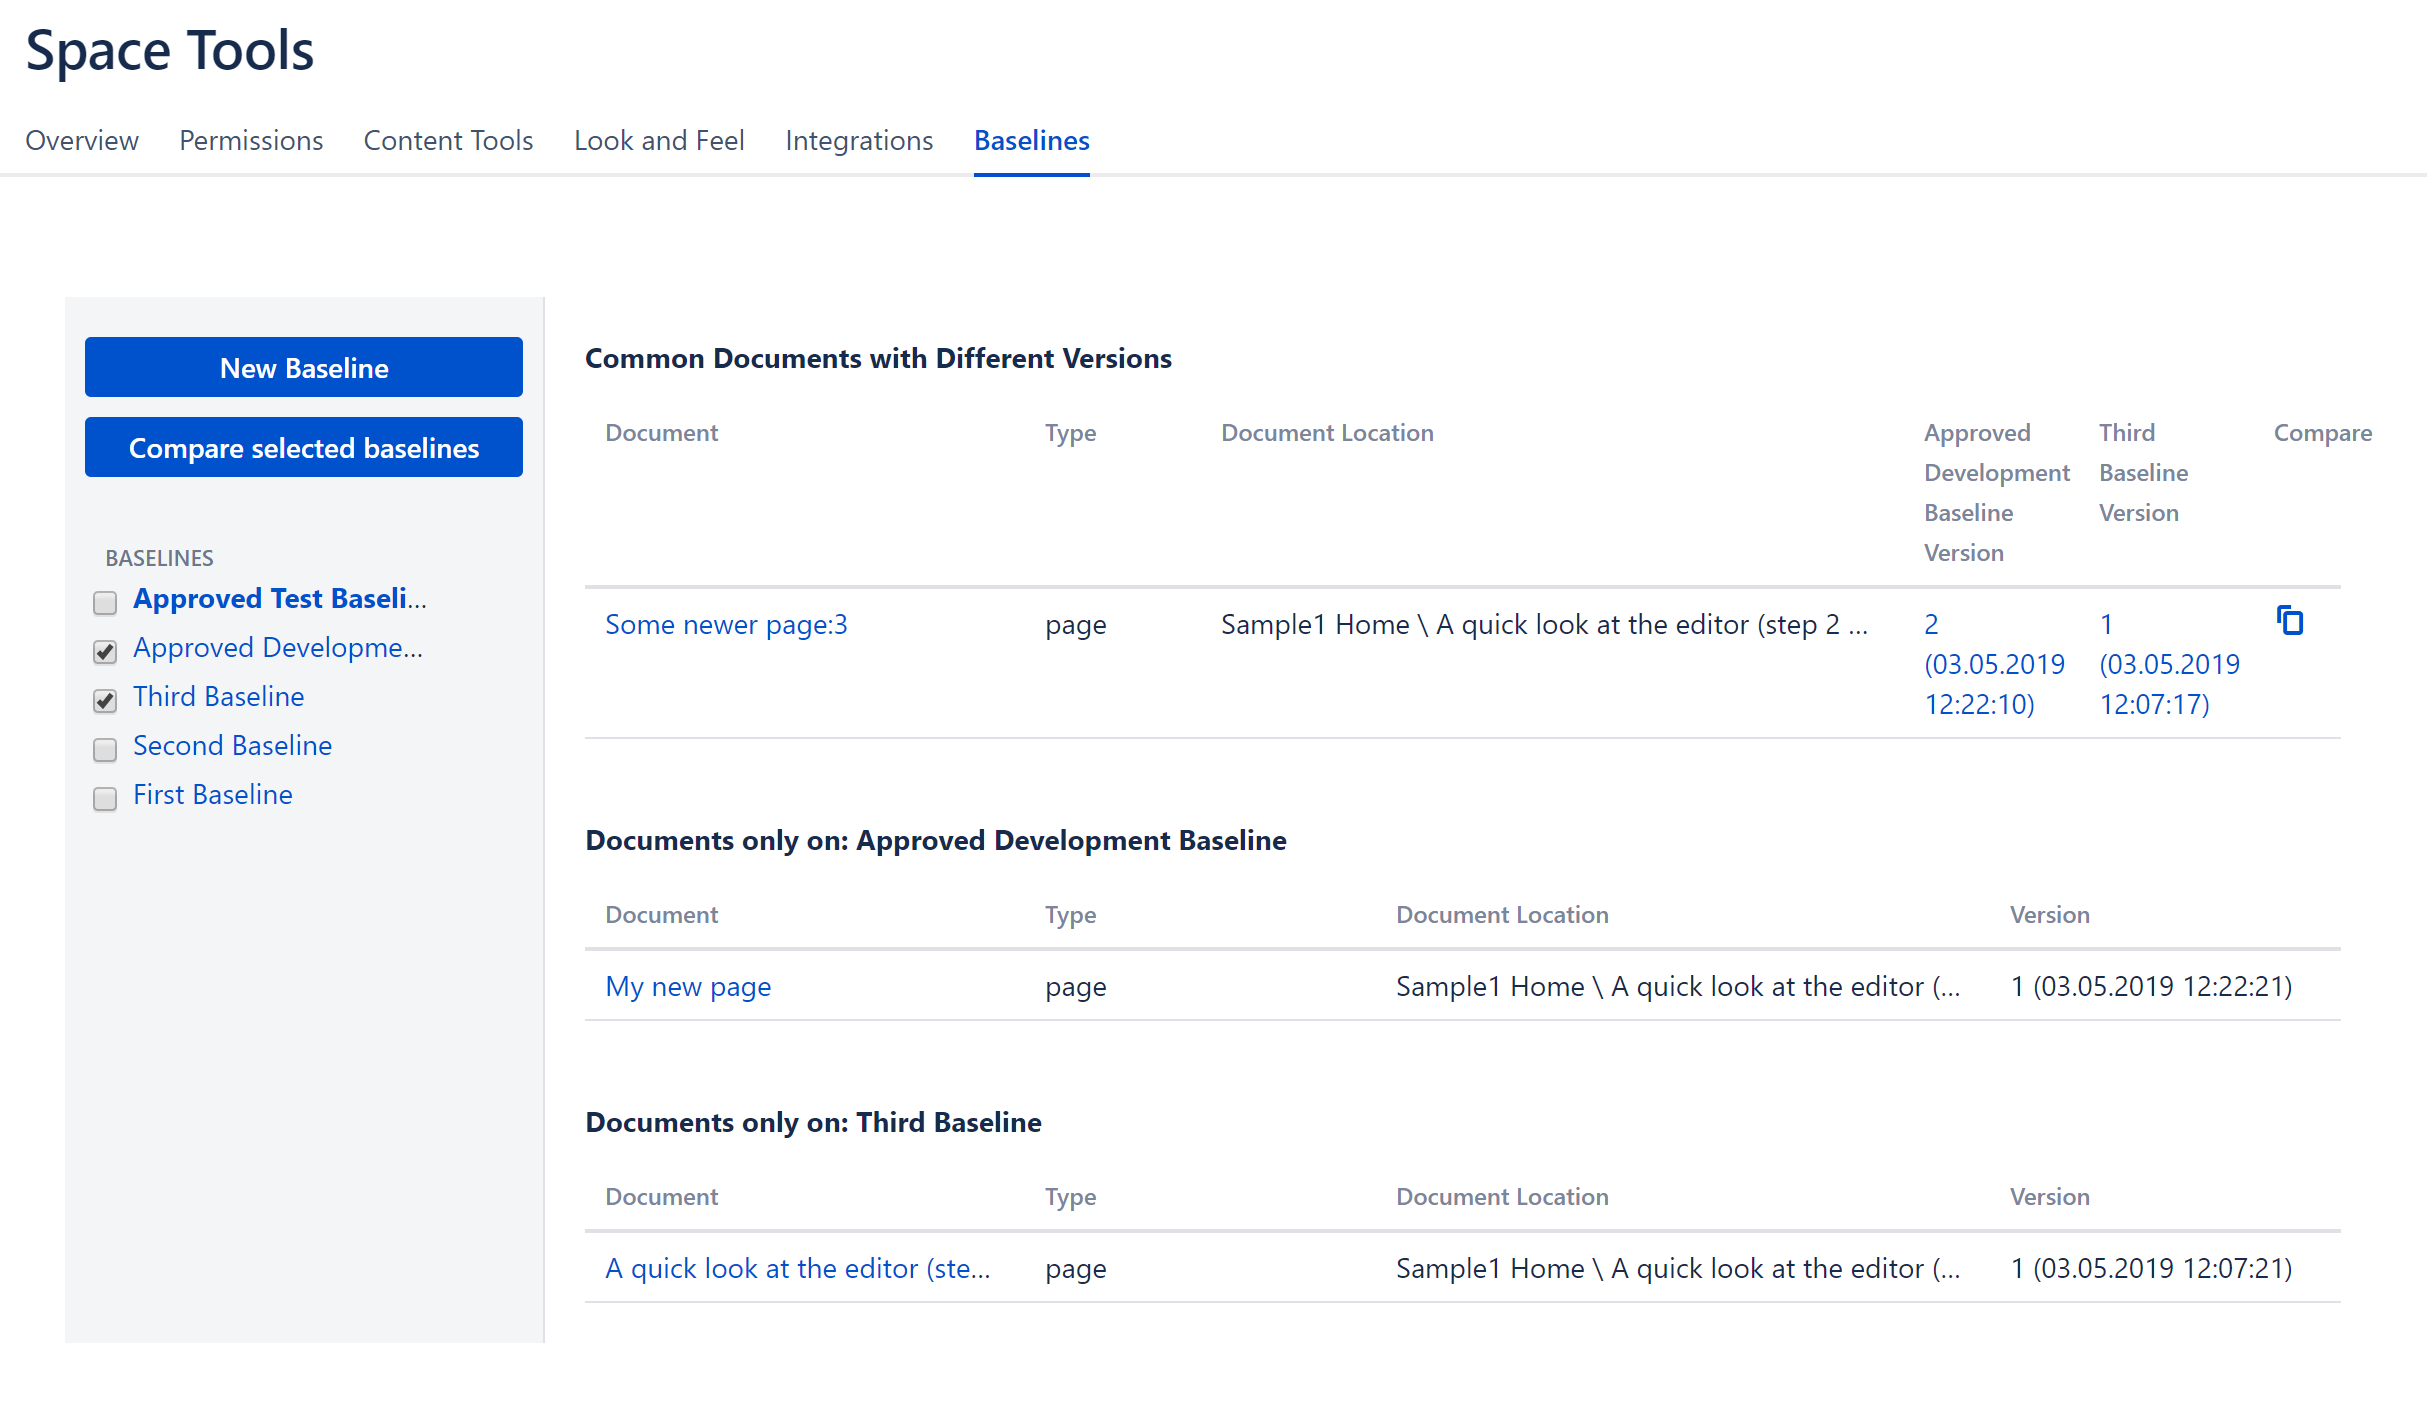Open the Permissions tab
2427x1405 pixels.
[x=250, y=141]
